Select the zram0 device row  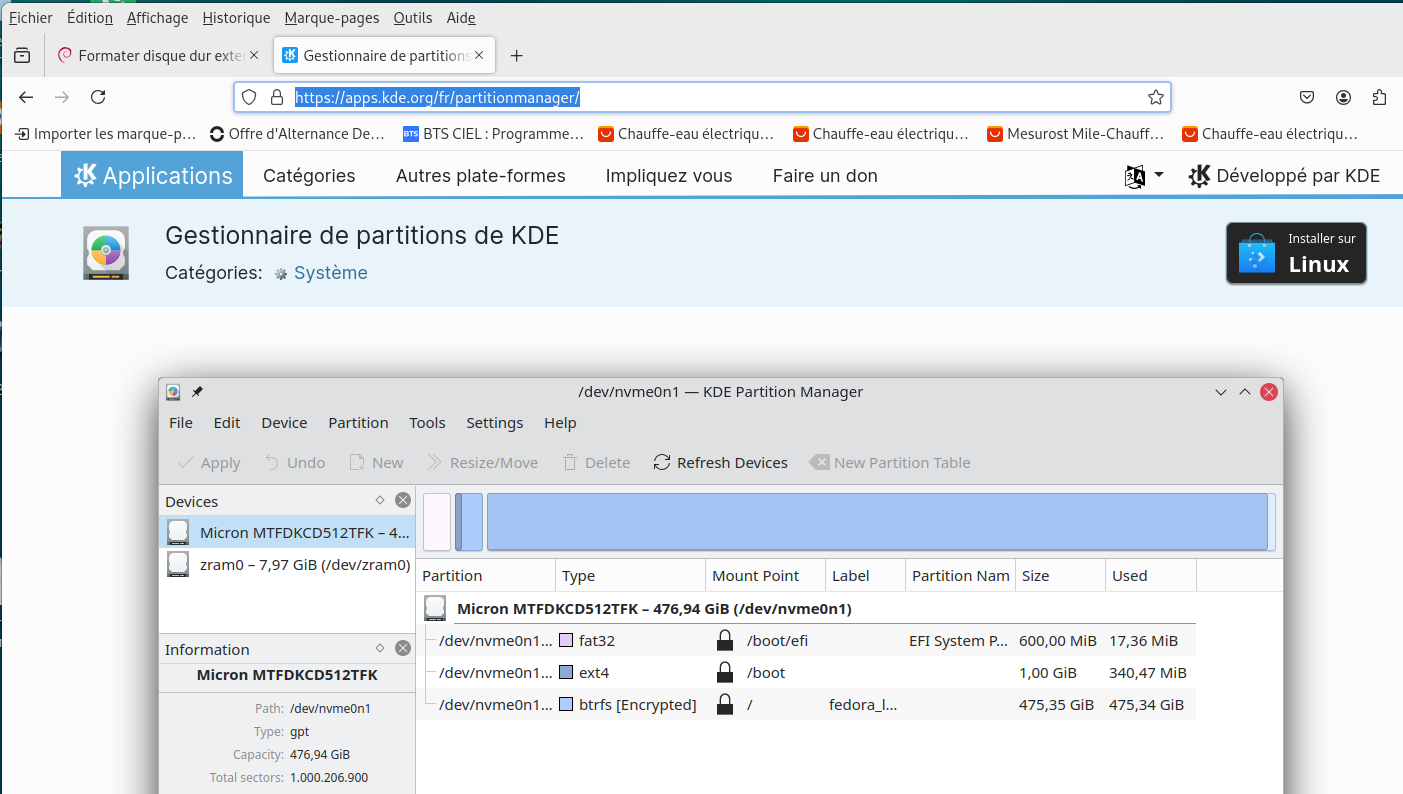pos(287,564)
